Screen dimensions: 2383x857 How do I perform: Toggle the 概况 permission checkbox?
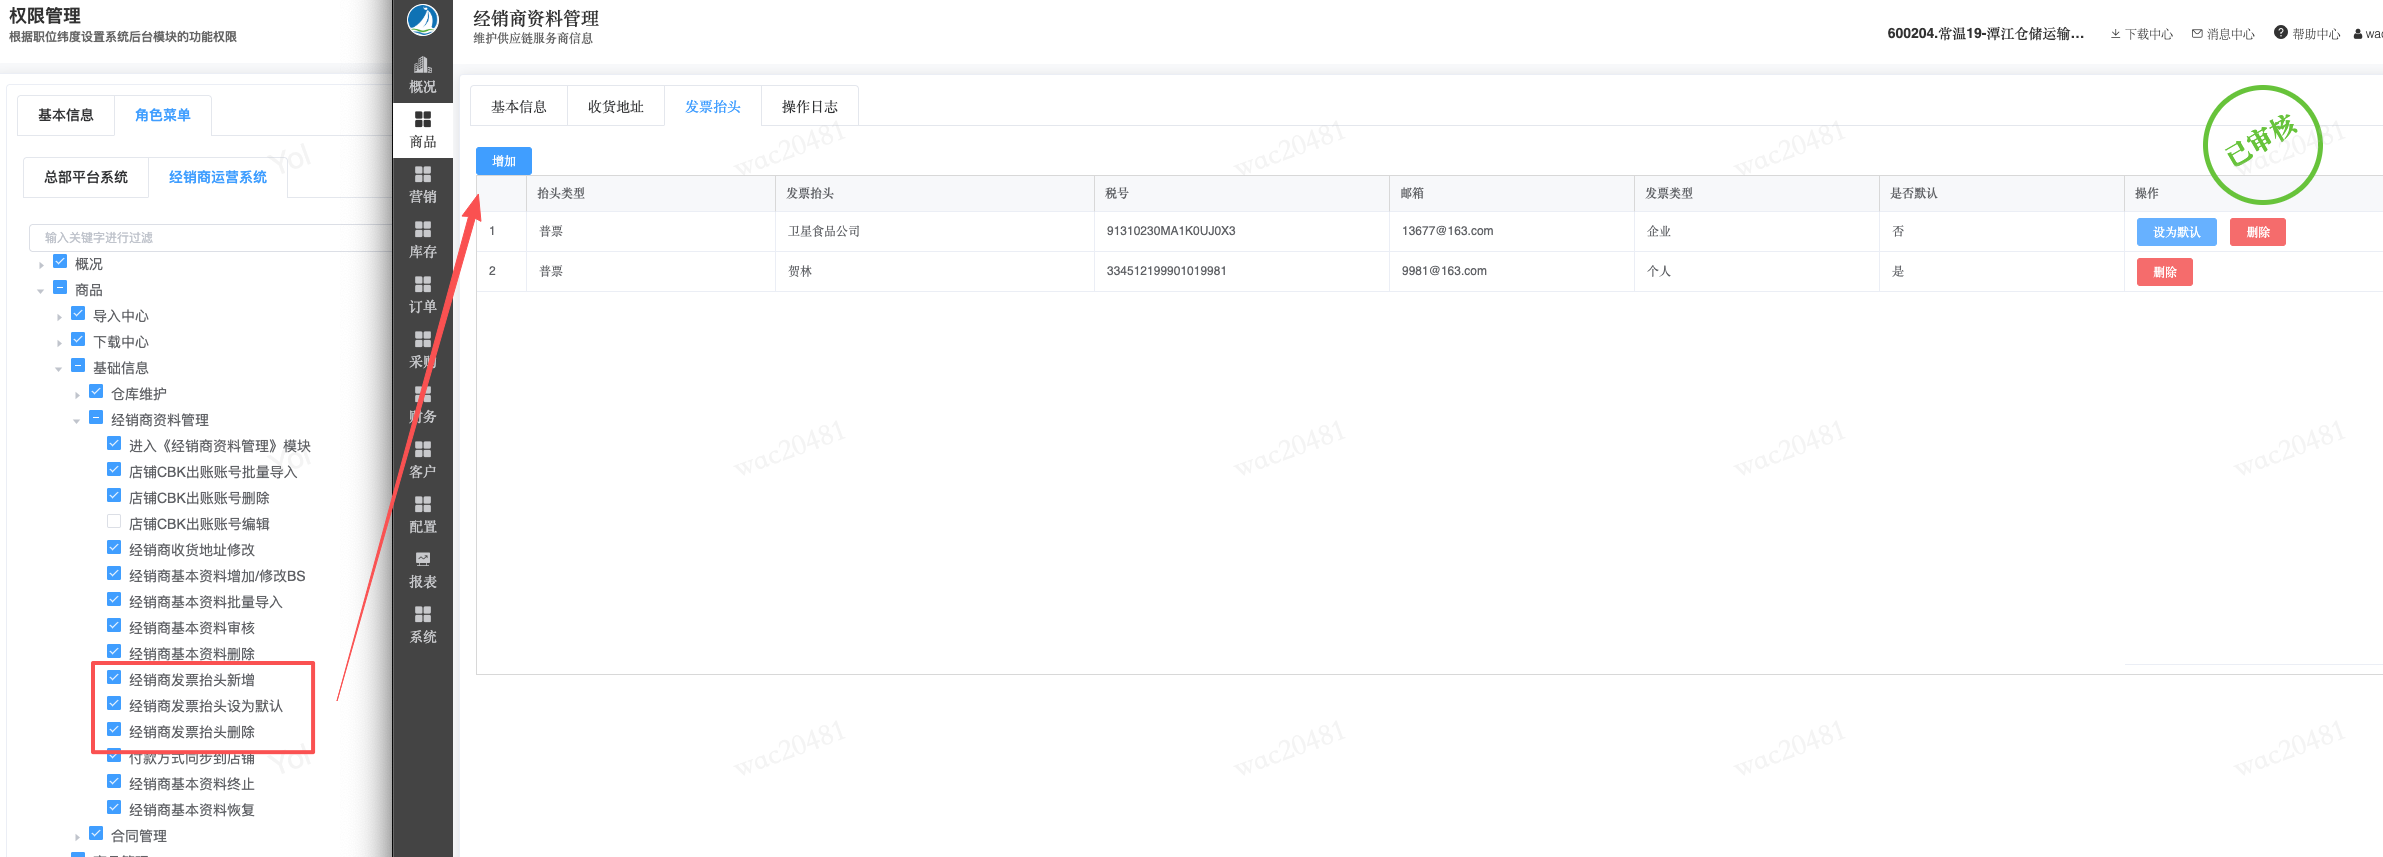coord(60,262)
